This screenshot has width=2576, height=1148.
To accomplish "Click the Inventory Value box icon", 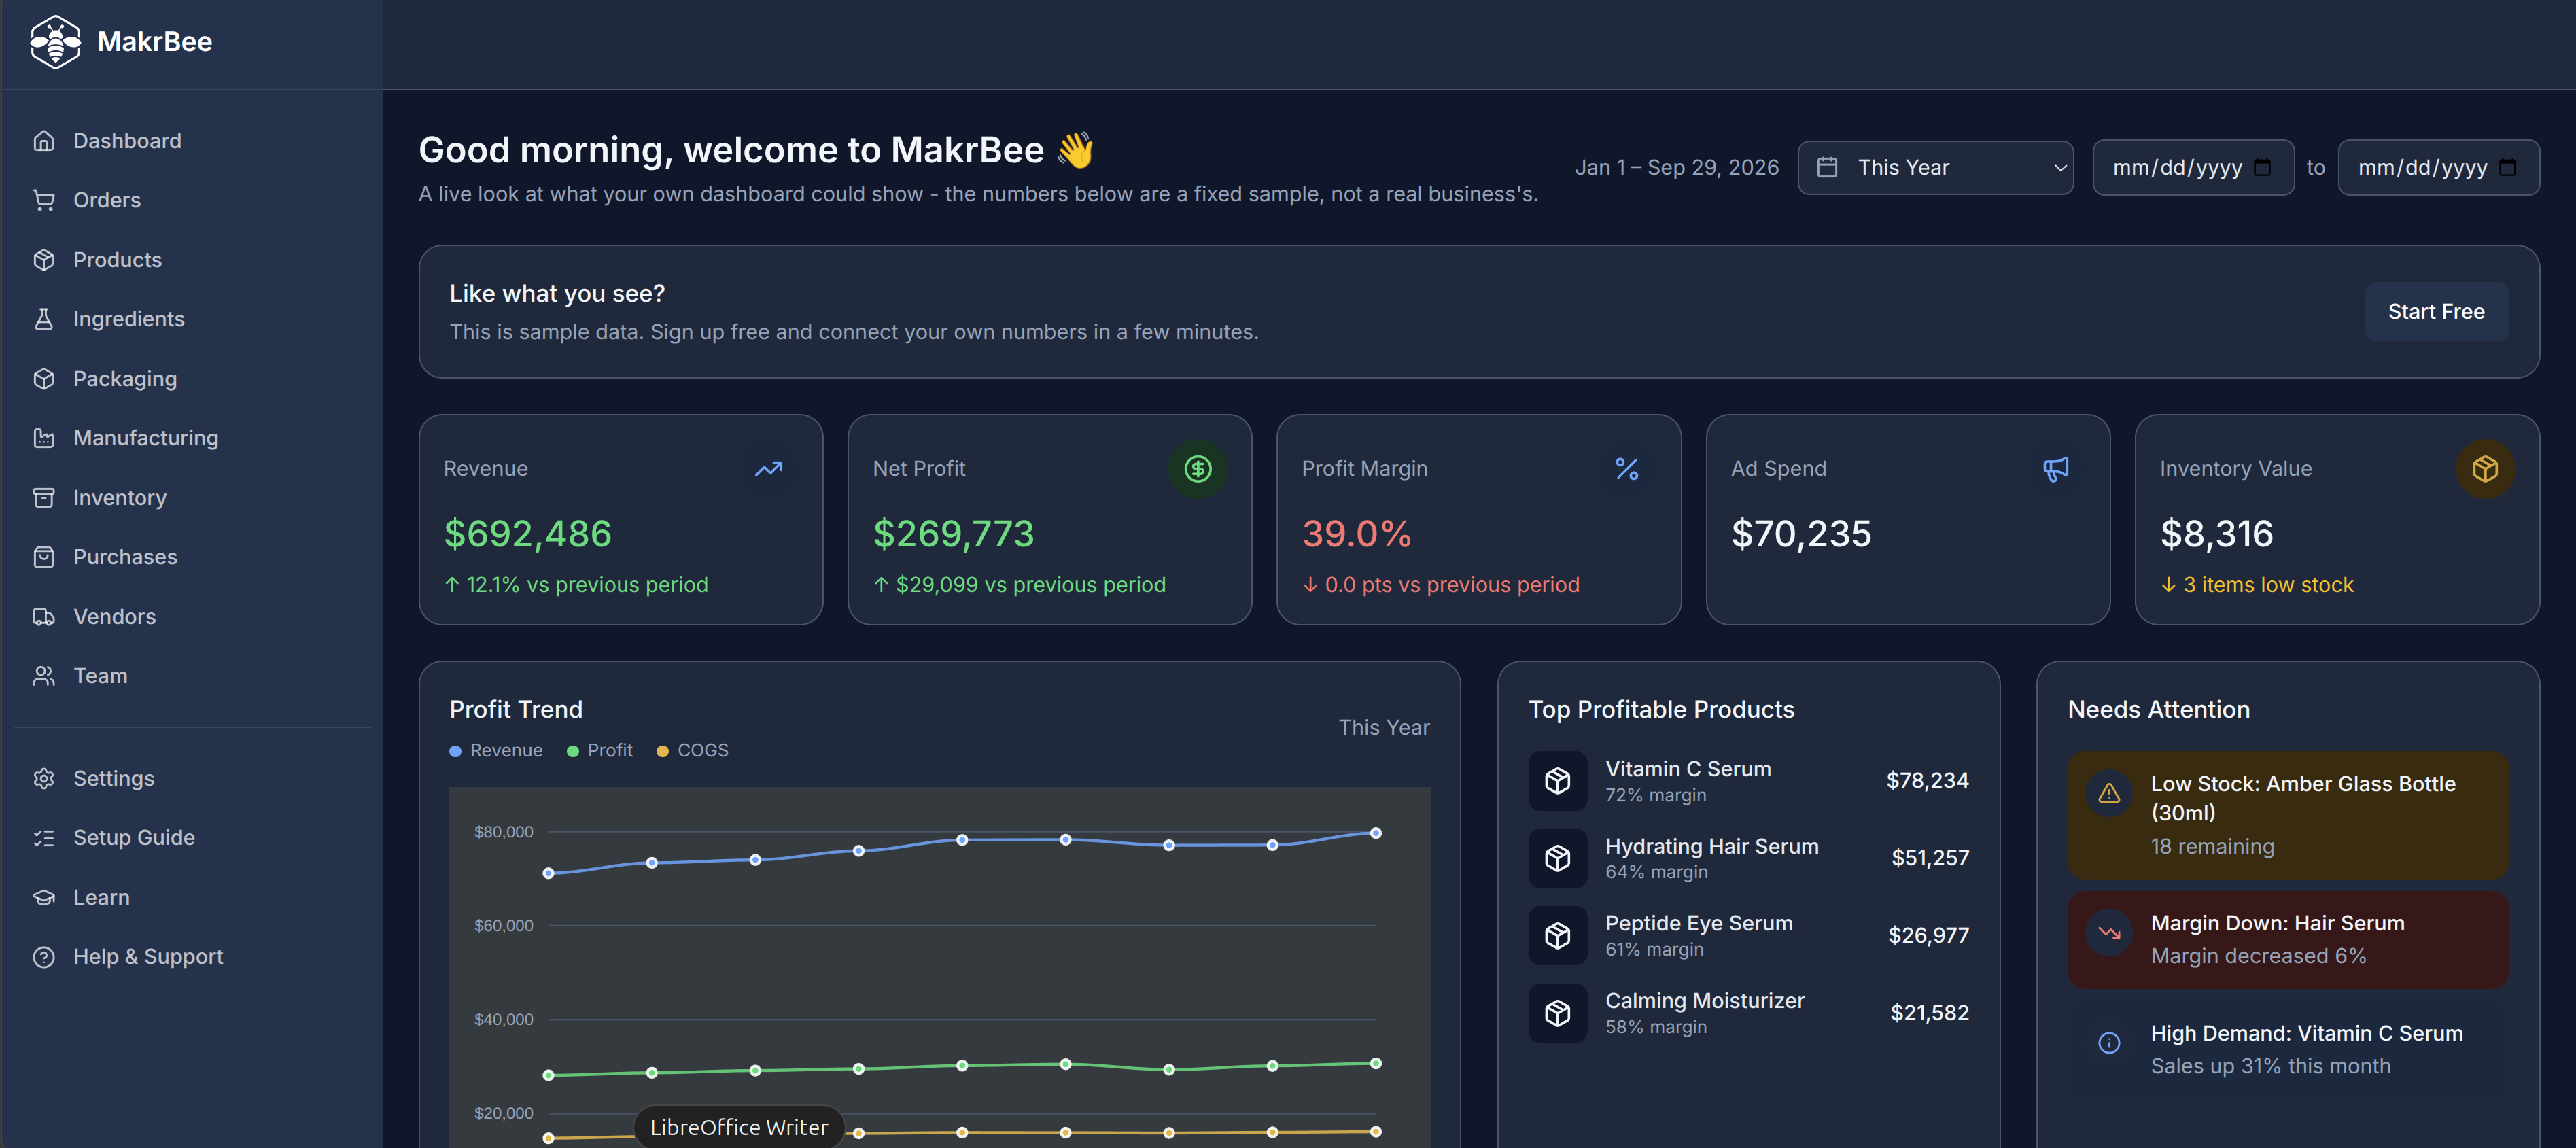I will click(x=2484, y=469).
